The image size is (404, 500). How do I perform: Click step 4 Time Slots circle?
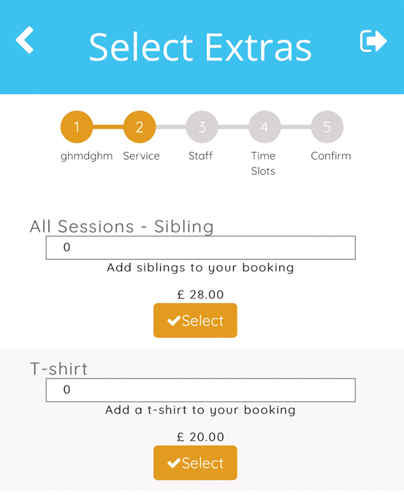265,127
